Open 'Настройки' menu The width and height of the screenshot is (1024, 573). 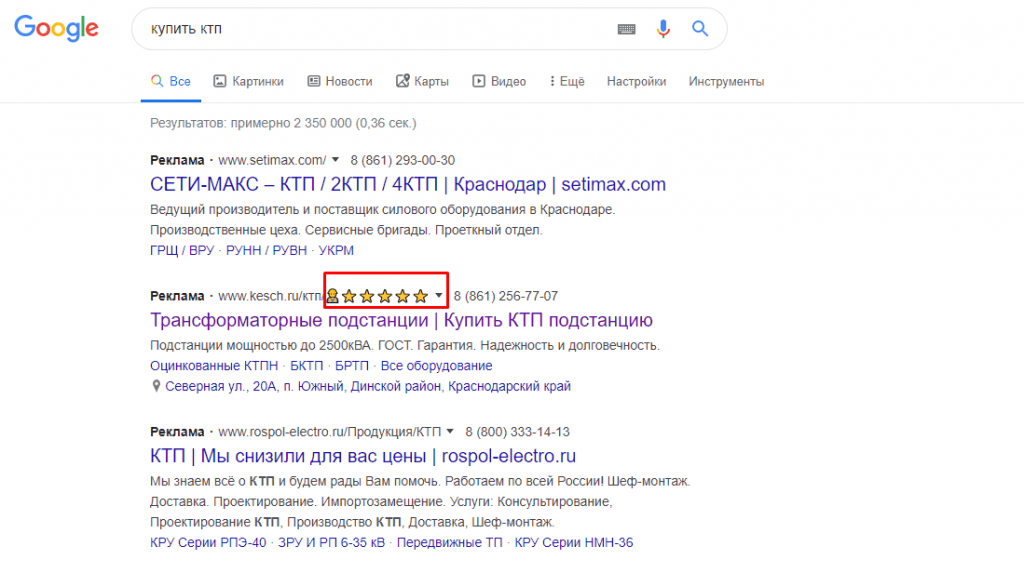point(637,82)
